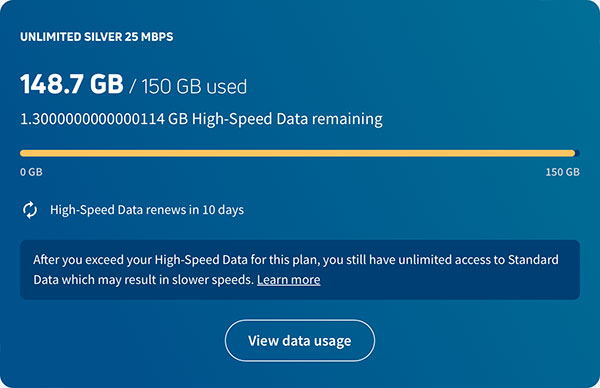This screenshot has width=600, height=388.
Task: Click the 150 GB label under bar
Action: pyautogui.click(x=562, y=172)
